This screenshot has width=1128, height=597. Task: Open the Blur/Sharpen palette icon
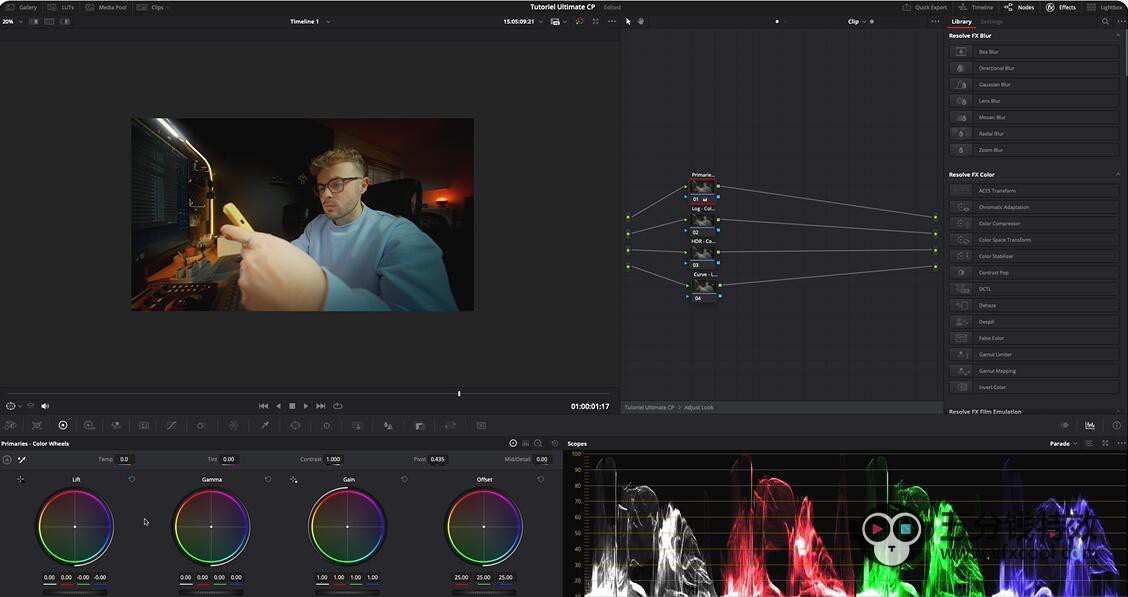pos(388,426)
